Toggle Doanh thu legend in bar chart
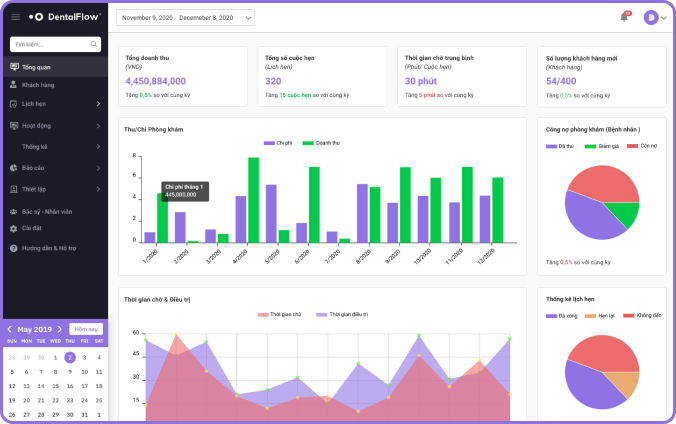Image resolution: width=676 pixels, height=424 pixels. [321, 143]
